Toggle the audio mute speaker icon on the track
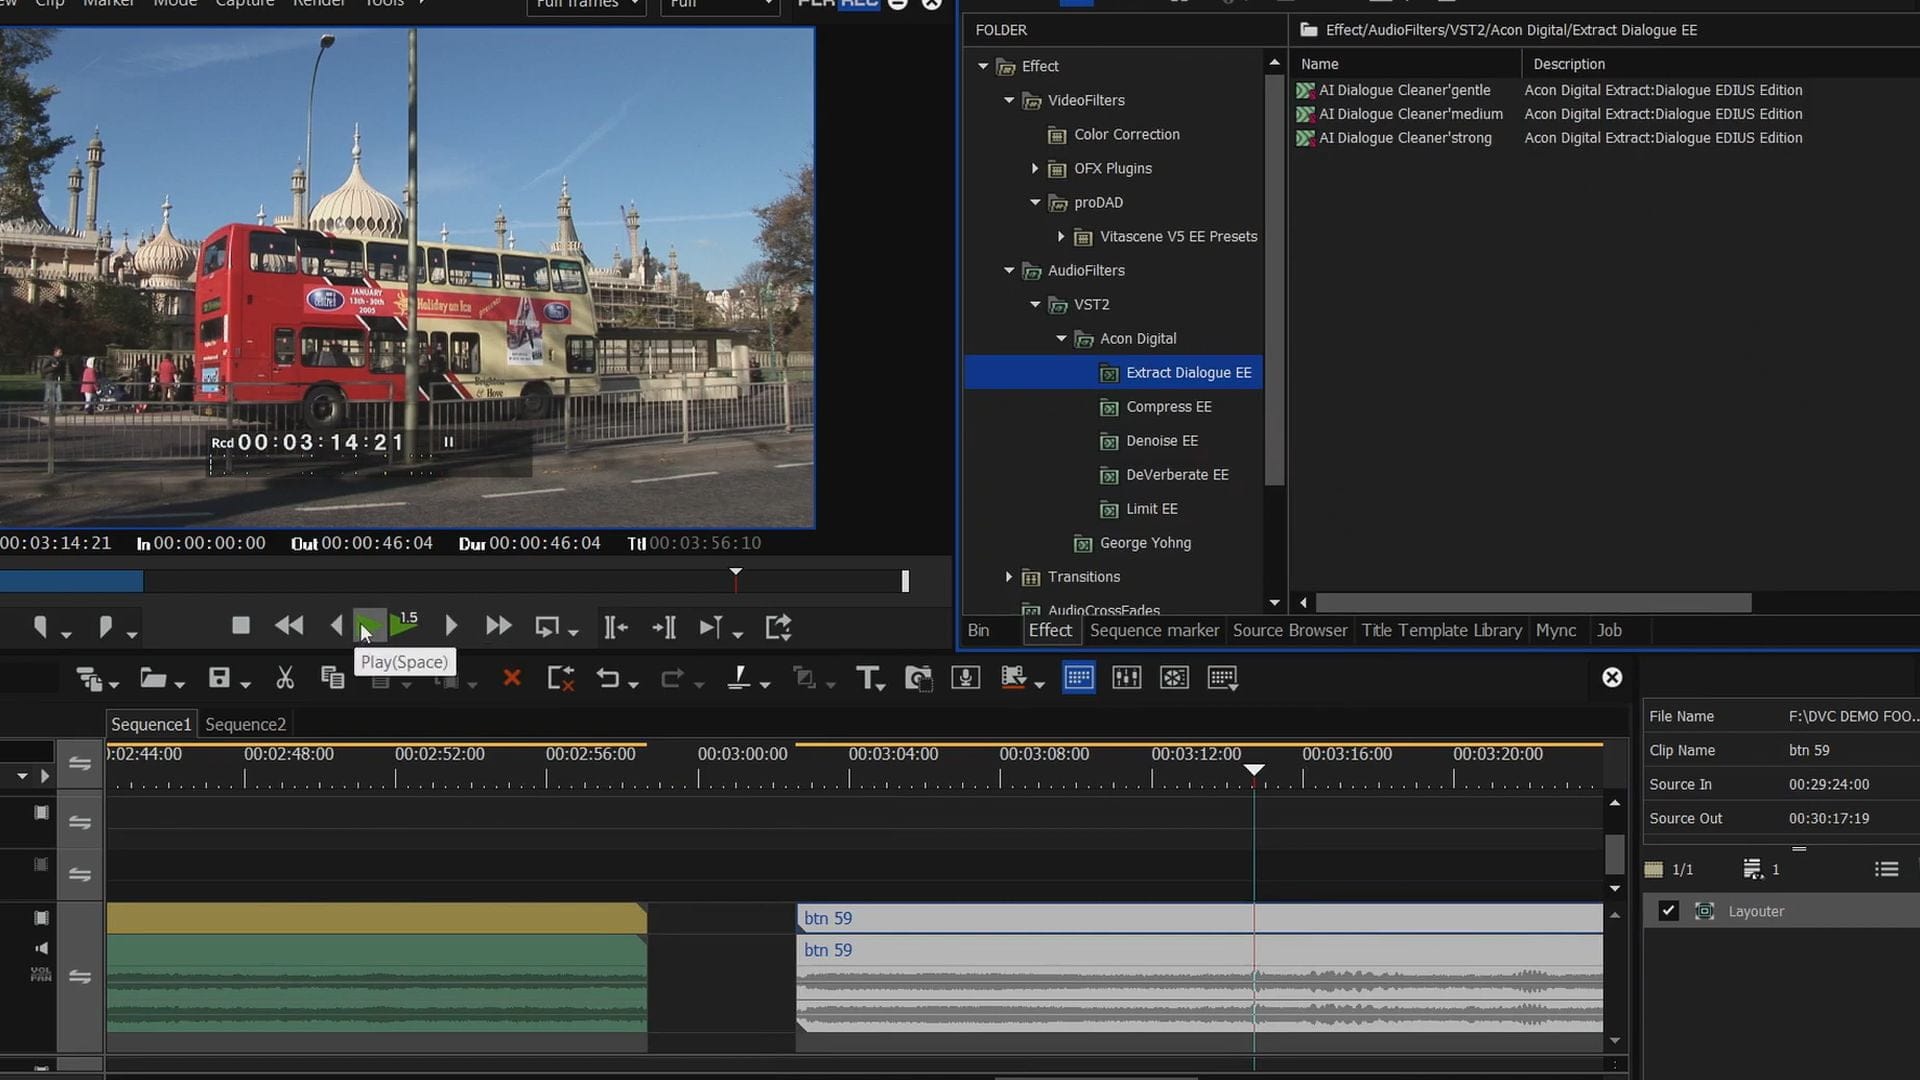Screen dimensions: 1920x1080 click(x=41, y=948)
